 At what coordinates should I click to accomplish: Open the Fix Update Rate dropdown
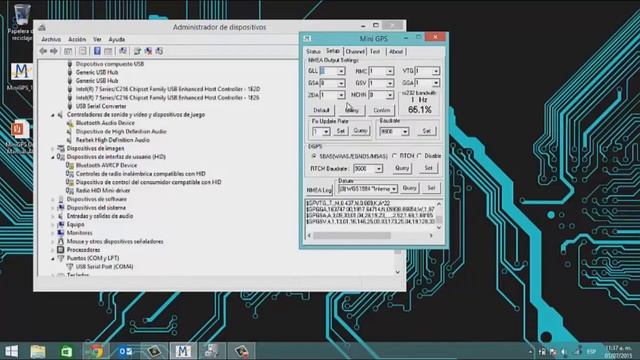click(326, 132)
